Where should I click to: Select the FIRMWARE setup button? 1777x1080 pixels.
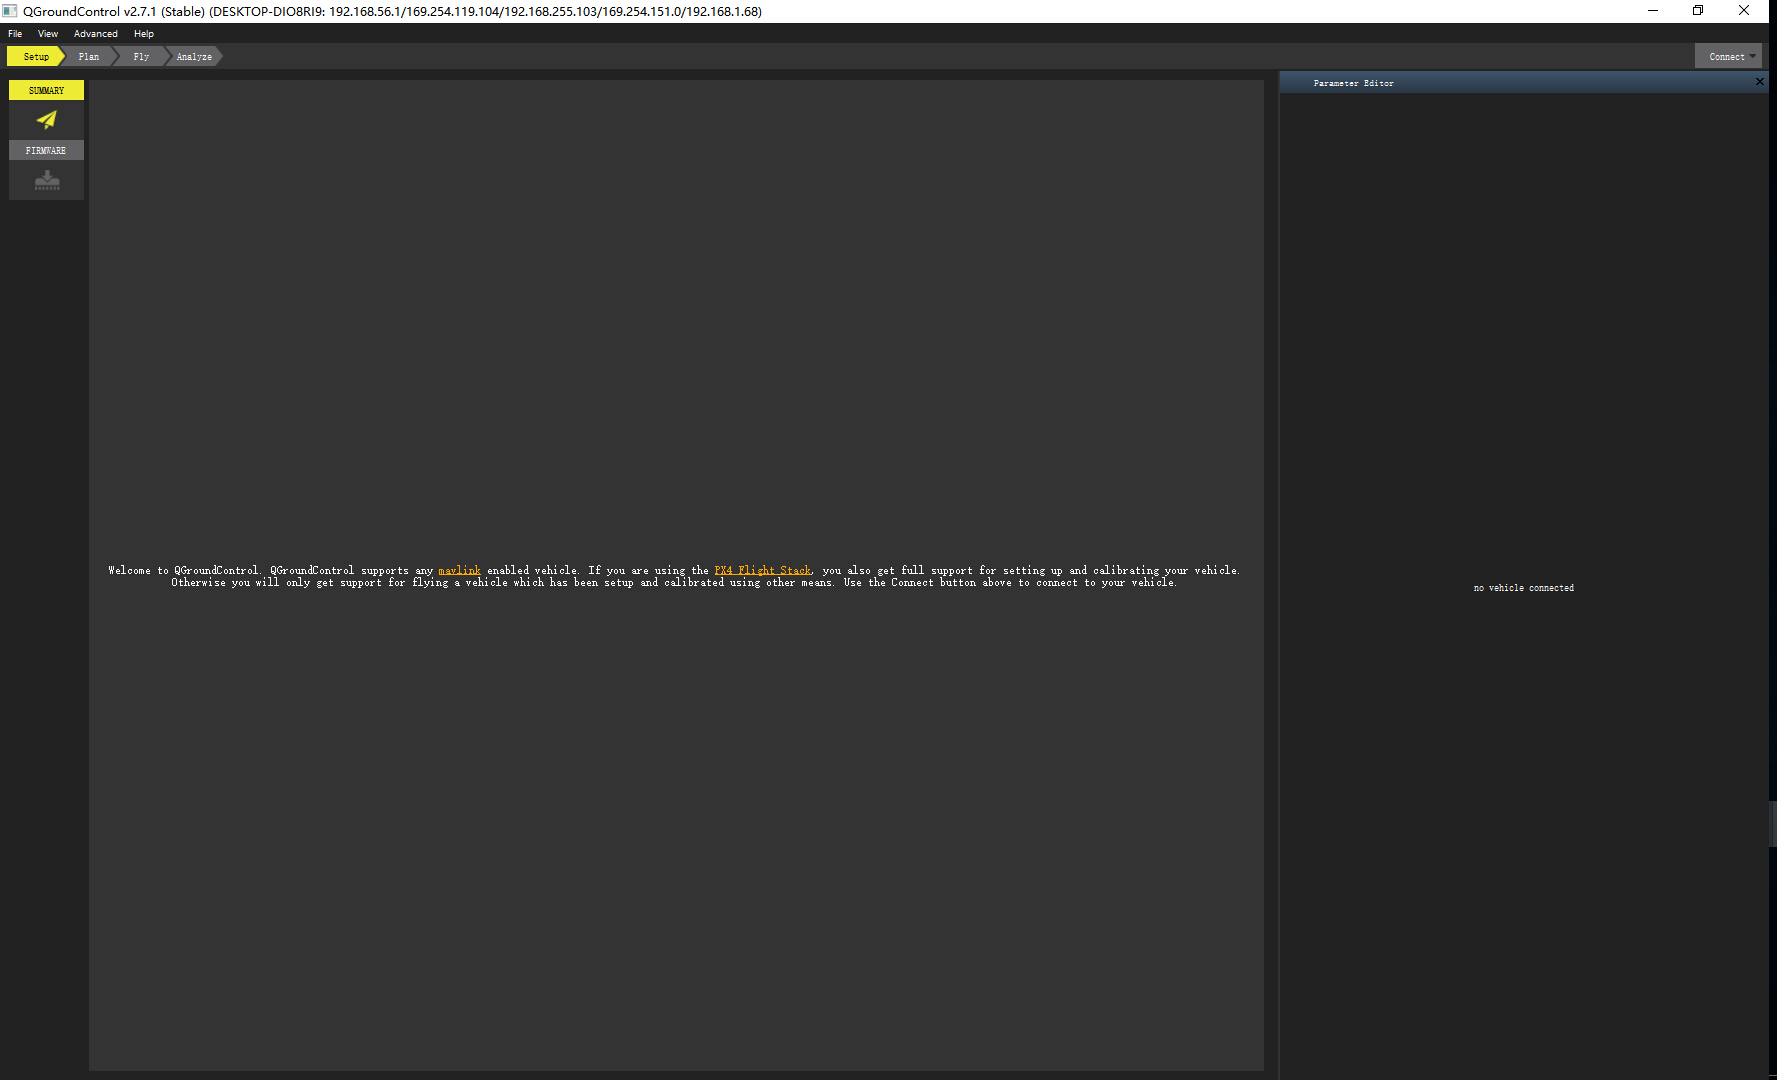(x=47, y=150)
